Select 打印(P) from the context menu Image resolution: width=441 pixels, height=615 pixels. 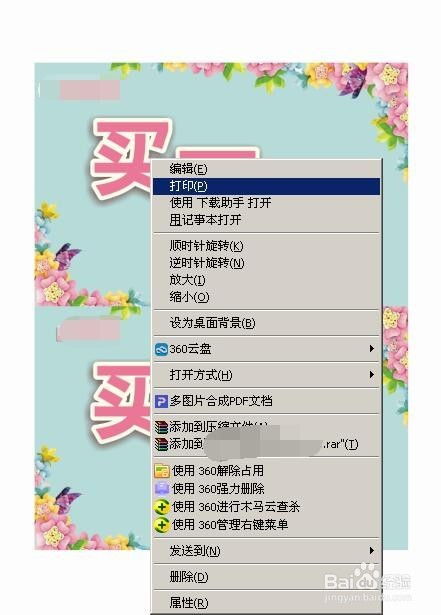[x=266, y=186]
